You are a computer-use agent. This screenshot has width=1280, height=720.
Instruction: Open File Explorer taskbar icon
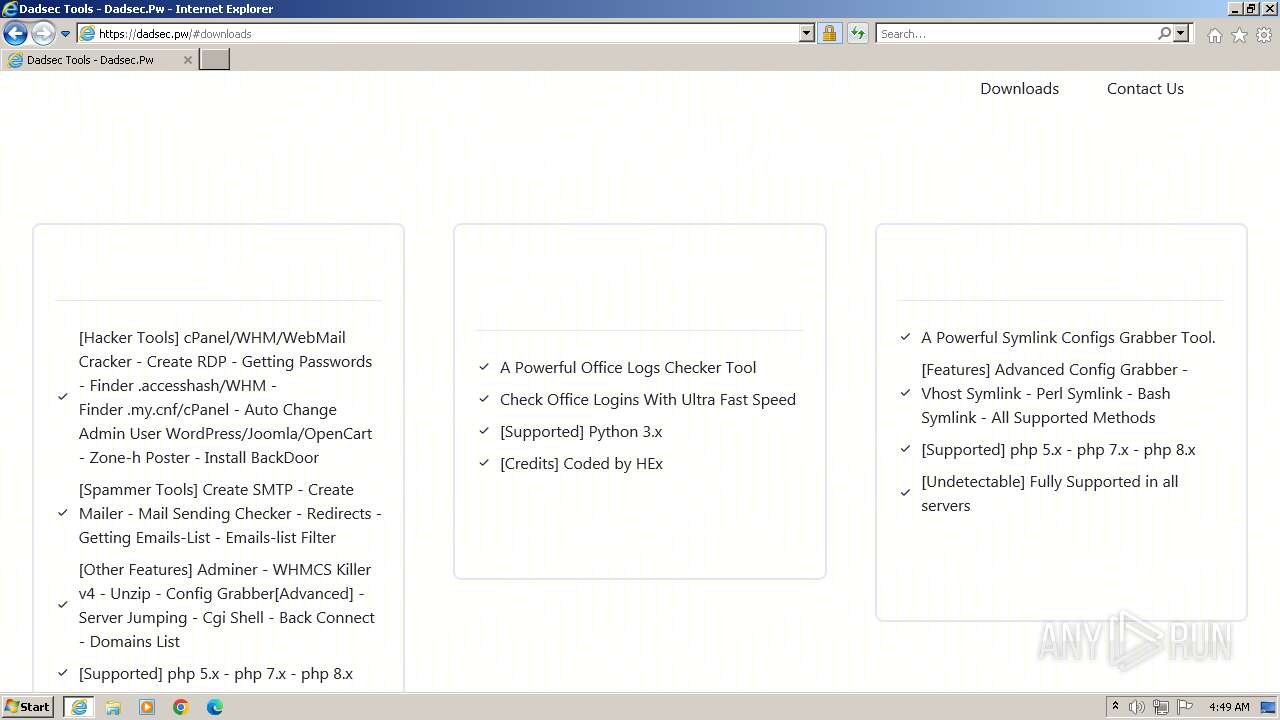coord(113,707)
